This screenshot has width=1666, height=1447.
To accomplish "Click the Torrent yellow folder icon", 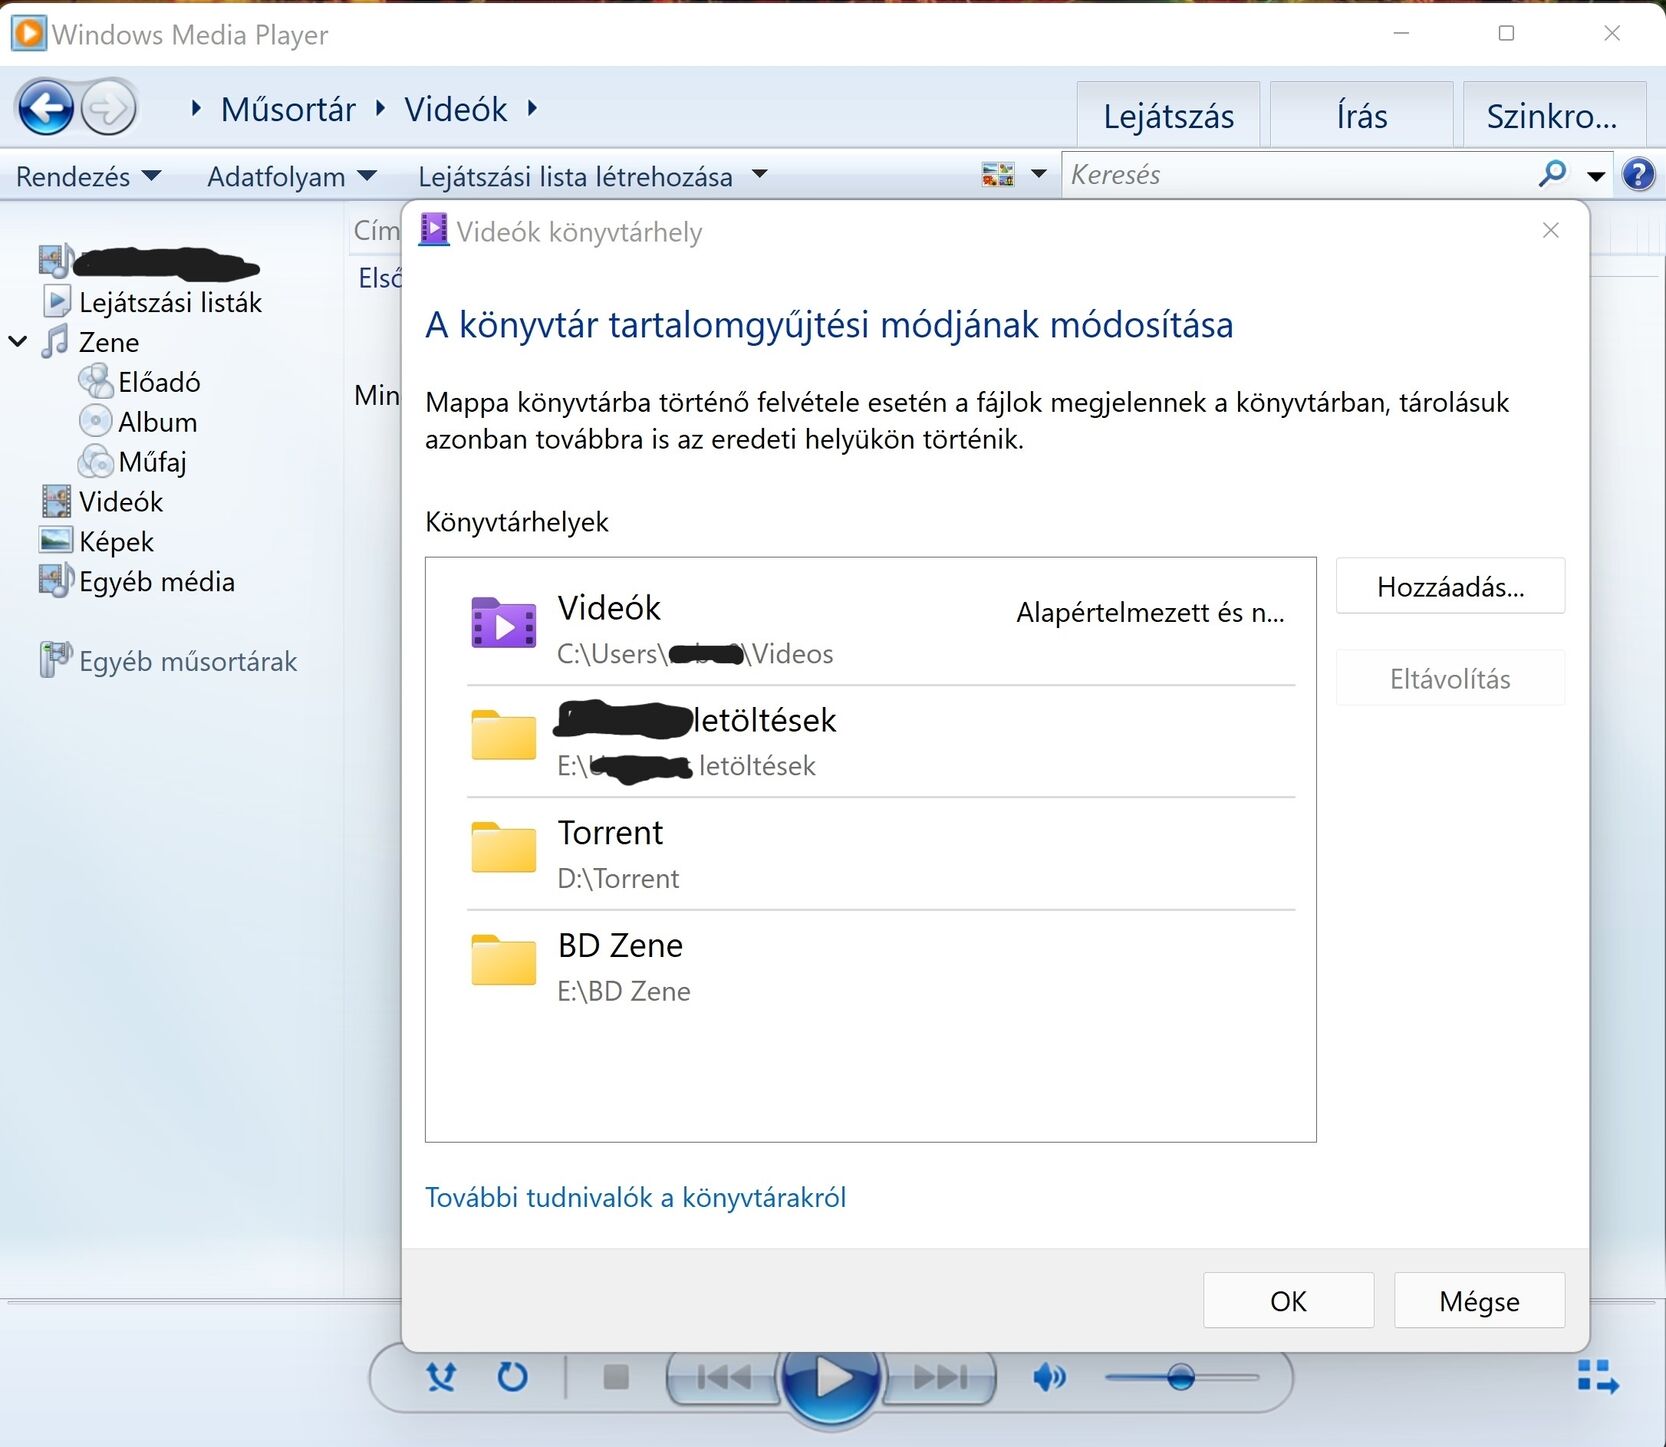I will click(504, 847).
